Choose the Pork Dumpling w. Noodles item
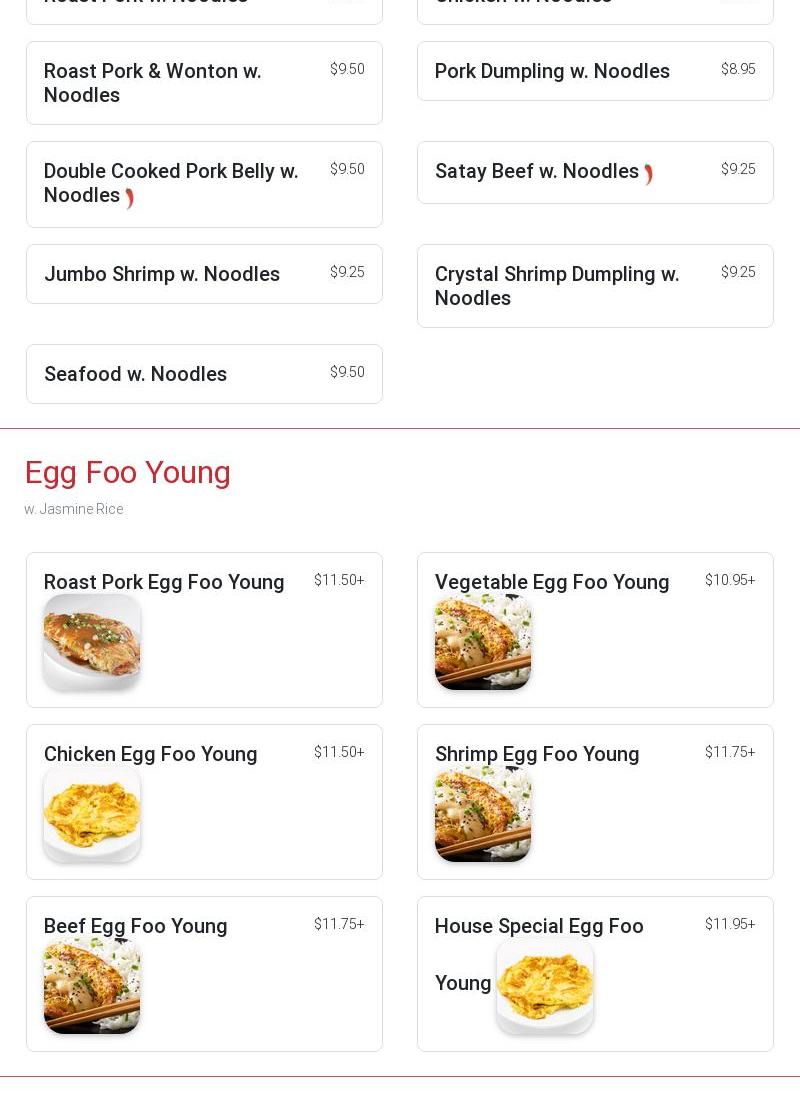800x1102 pixels. tap(552, 71)
